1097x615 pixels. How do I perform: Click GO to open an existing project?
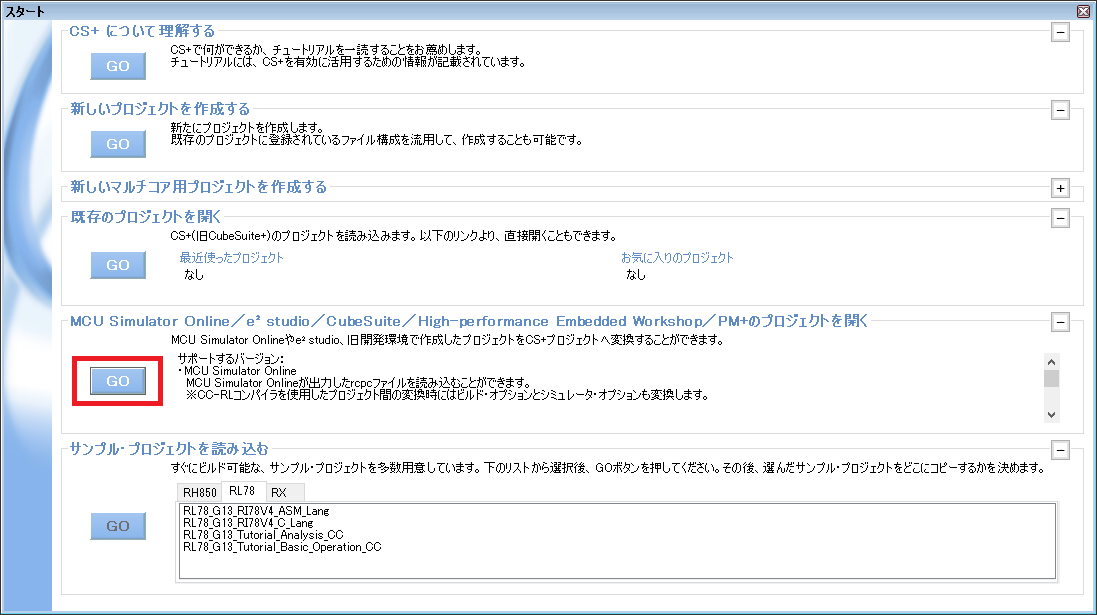pos(118,265)
